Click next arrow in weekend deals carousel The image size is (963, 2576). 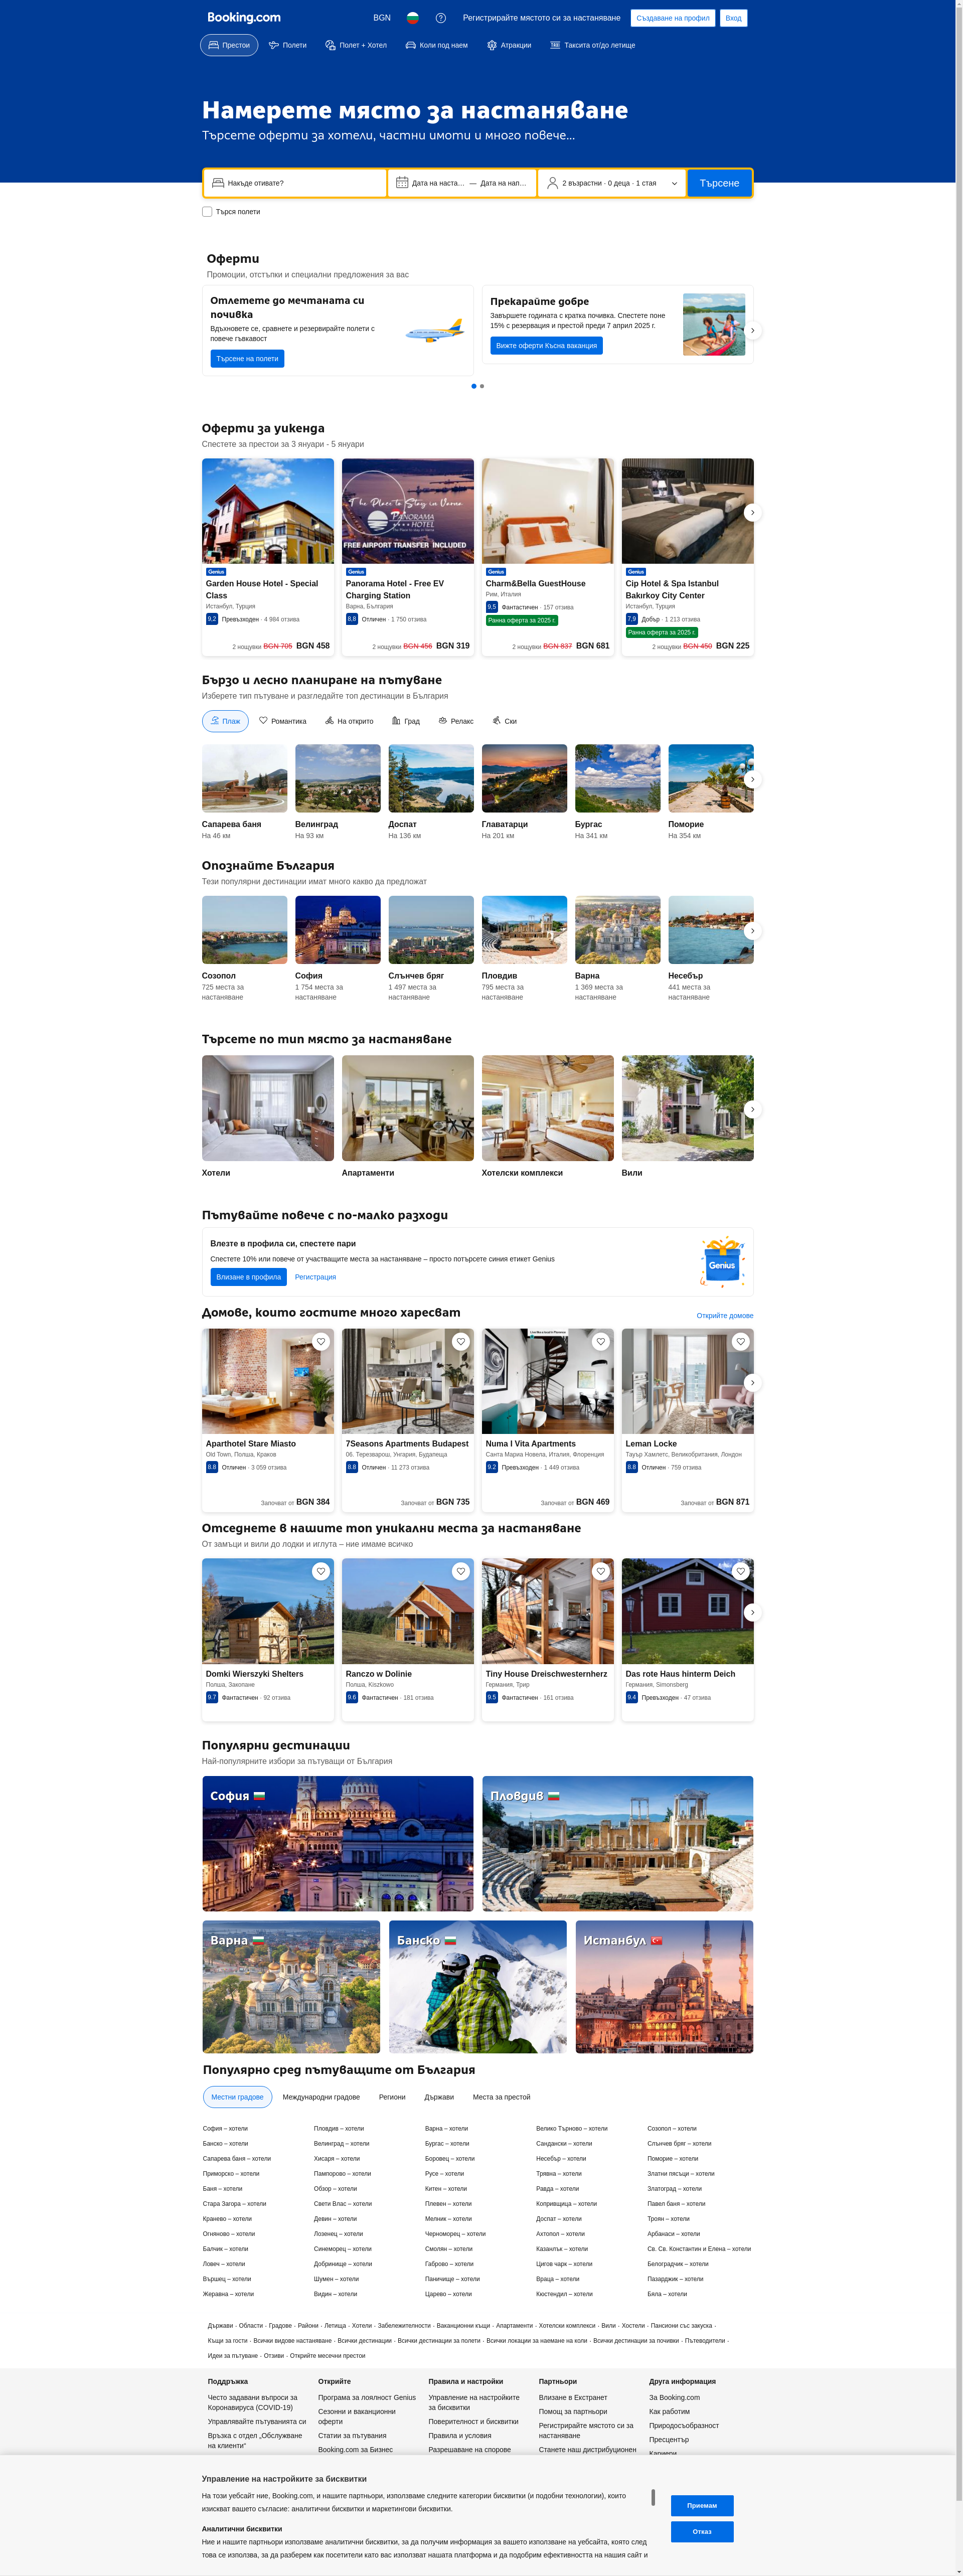pos(752,513)
